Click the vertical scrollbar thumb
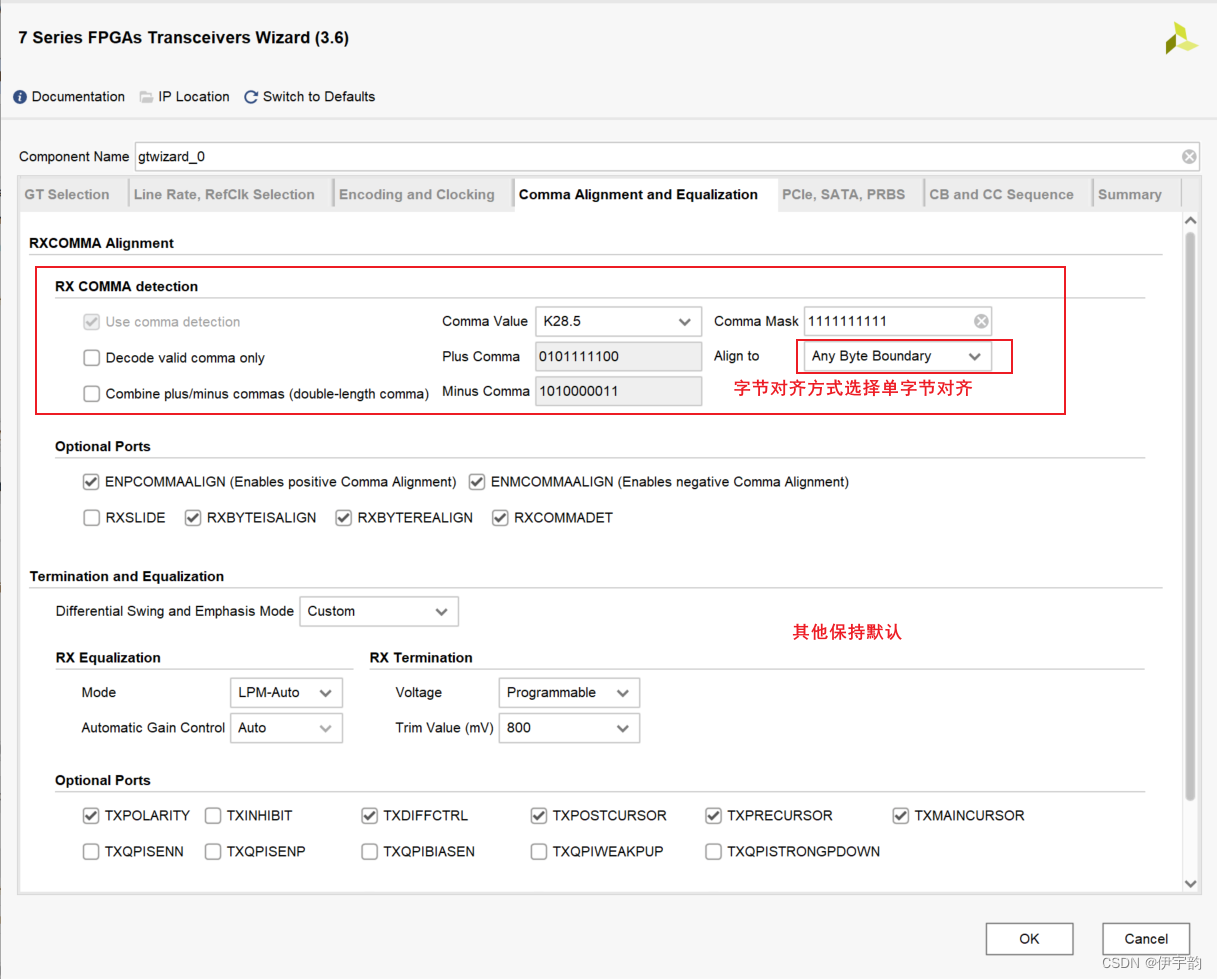Image resolution: width=1217 pixels, height=979 pixels. 1190,516
